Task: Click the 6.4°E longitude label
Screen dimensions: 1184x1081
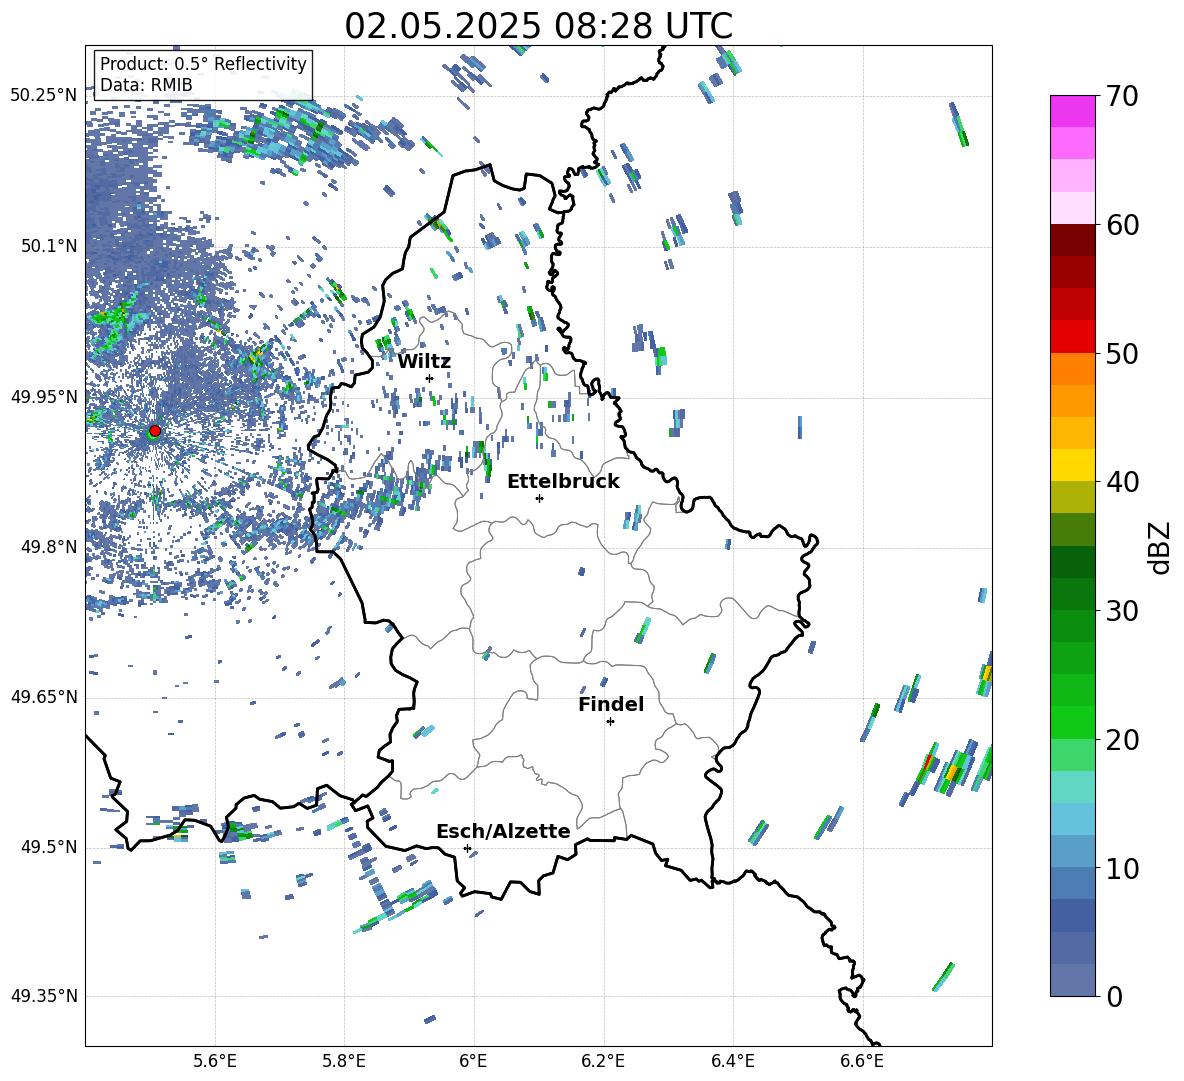Action: 732,1061
